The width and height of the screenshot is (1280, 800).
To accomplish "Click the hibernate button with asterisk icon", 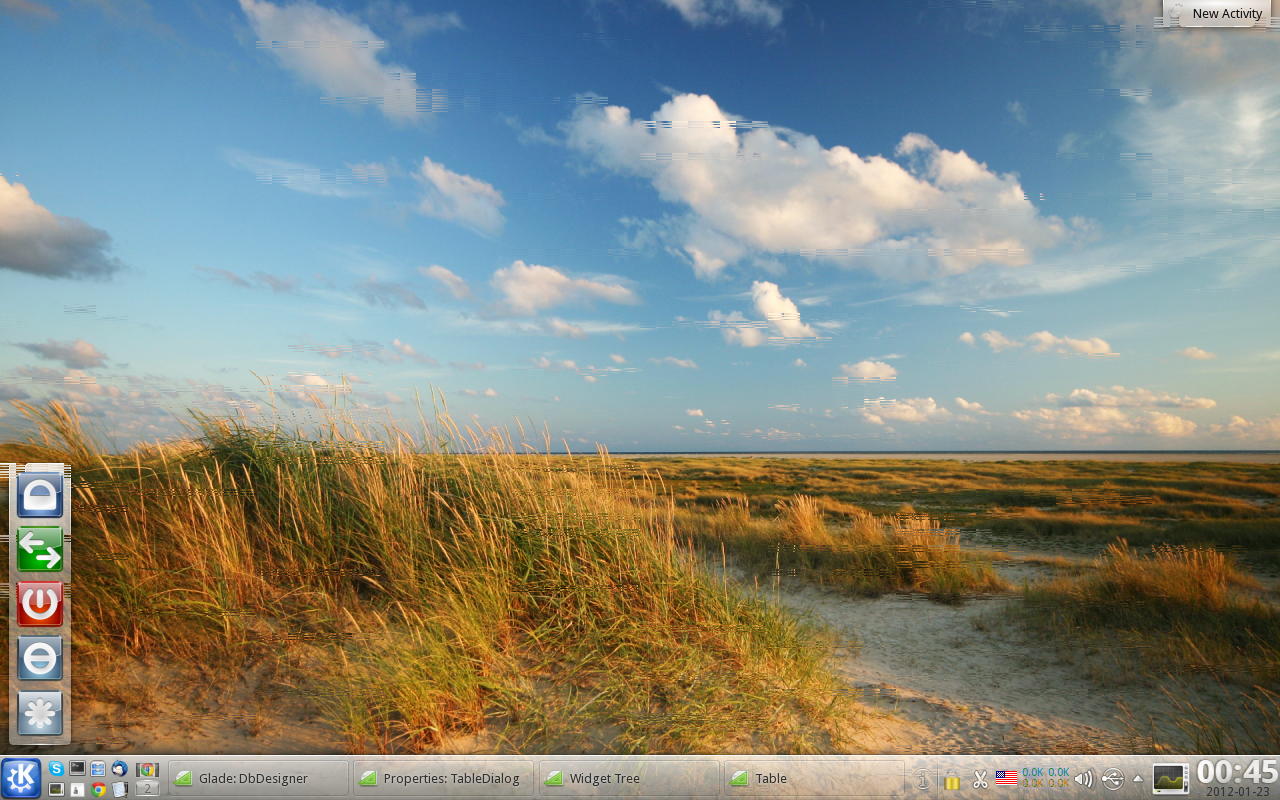I will coord(40,714).
